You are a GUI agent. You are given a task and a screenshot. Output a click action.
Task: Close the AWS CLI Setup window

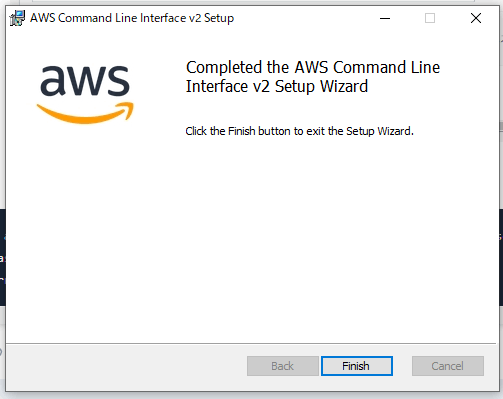476,18
